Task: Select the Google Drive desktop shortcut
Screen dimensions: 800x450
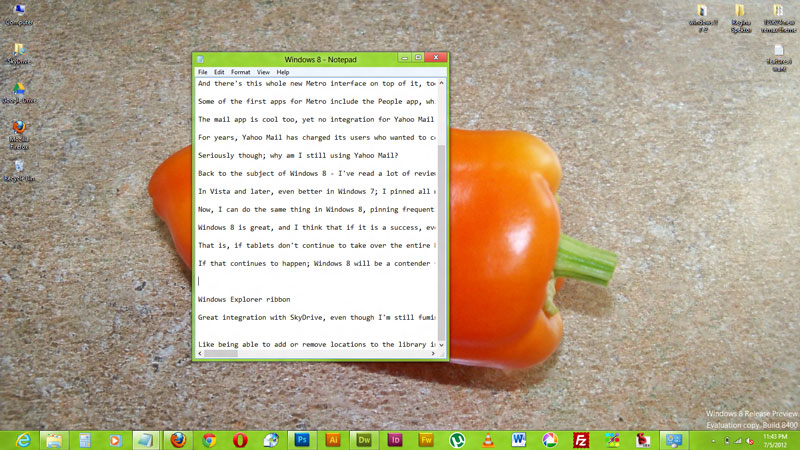Action: [x=19, y=93]
